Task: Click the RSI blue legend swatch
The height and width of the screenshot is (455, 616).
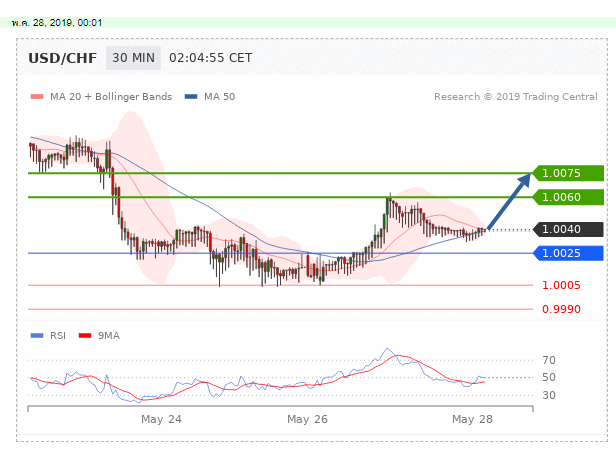Action: (x=37, y=336)
